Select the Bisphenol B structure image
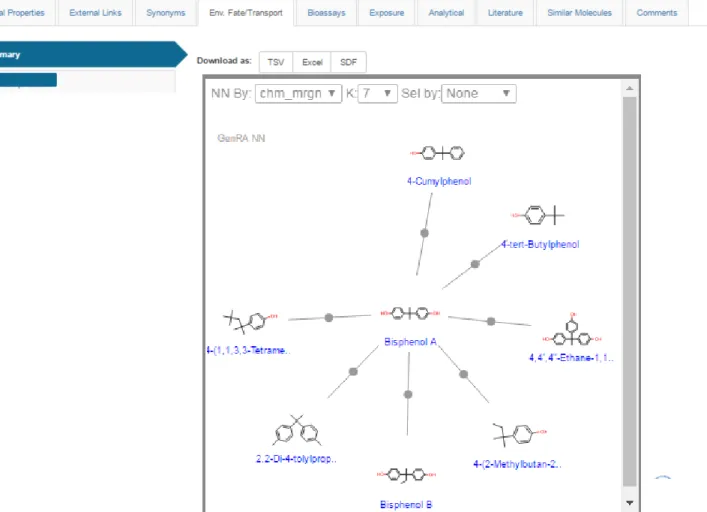707x512 pixels. click(x=406, y=474)
